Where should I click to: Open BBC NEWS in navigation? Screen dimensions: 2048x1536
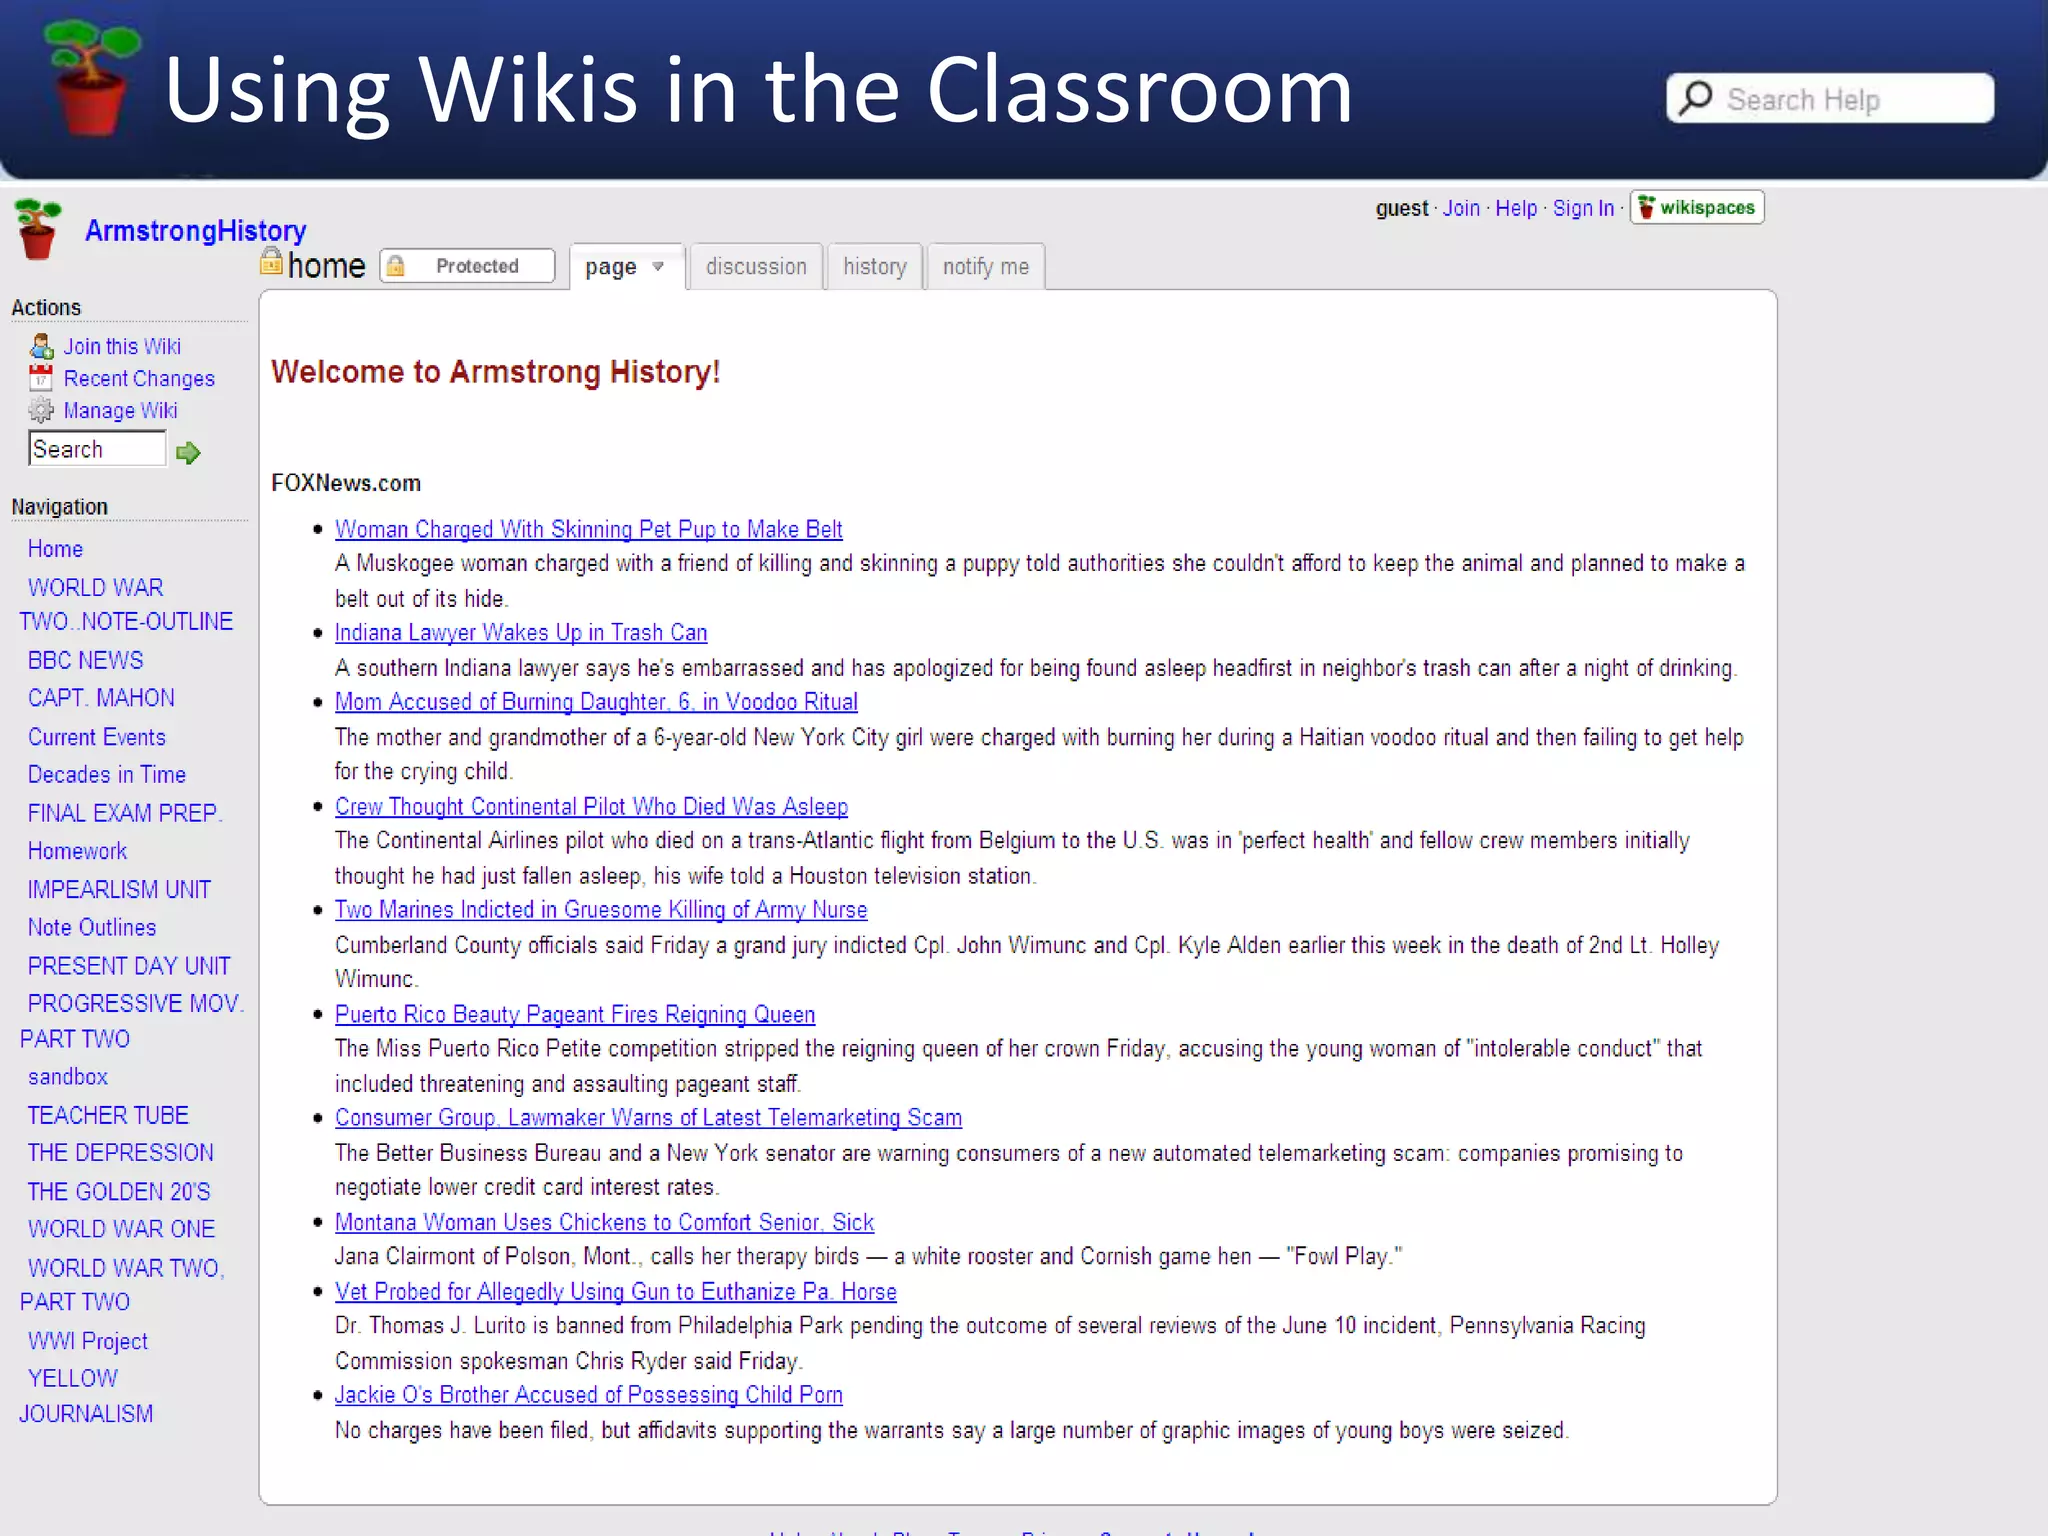tap(85, 660)
